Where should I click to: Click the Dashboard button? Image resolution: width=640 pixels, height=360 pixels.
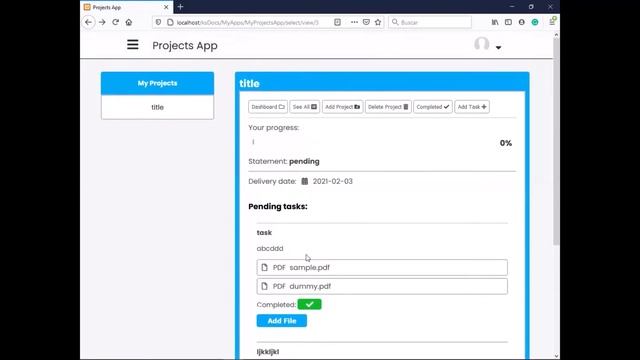pos(268,107)
